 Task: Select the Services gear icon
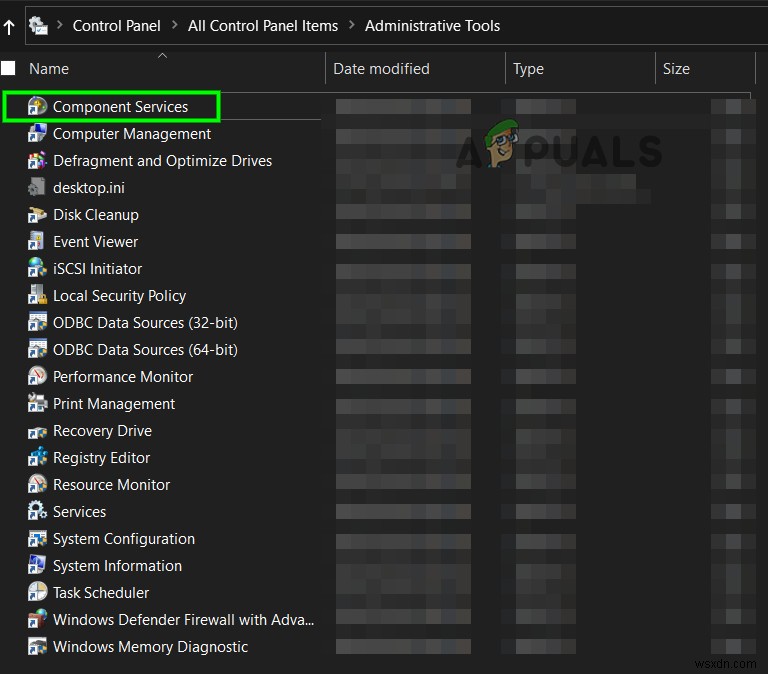37,511
